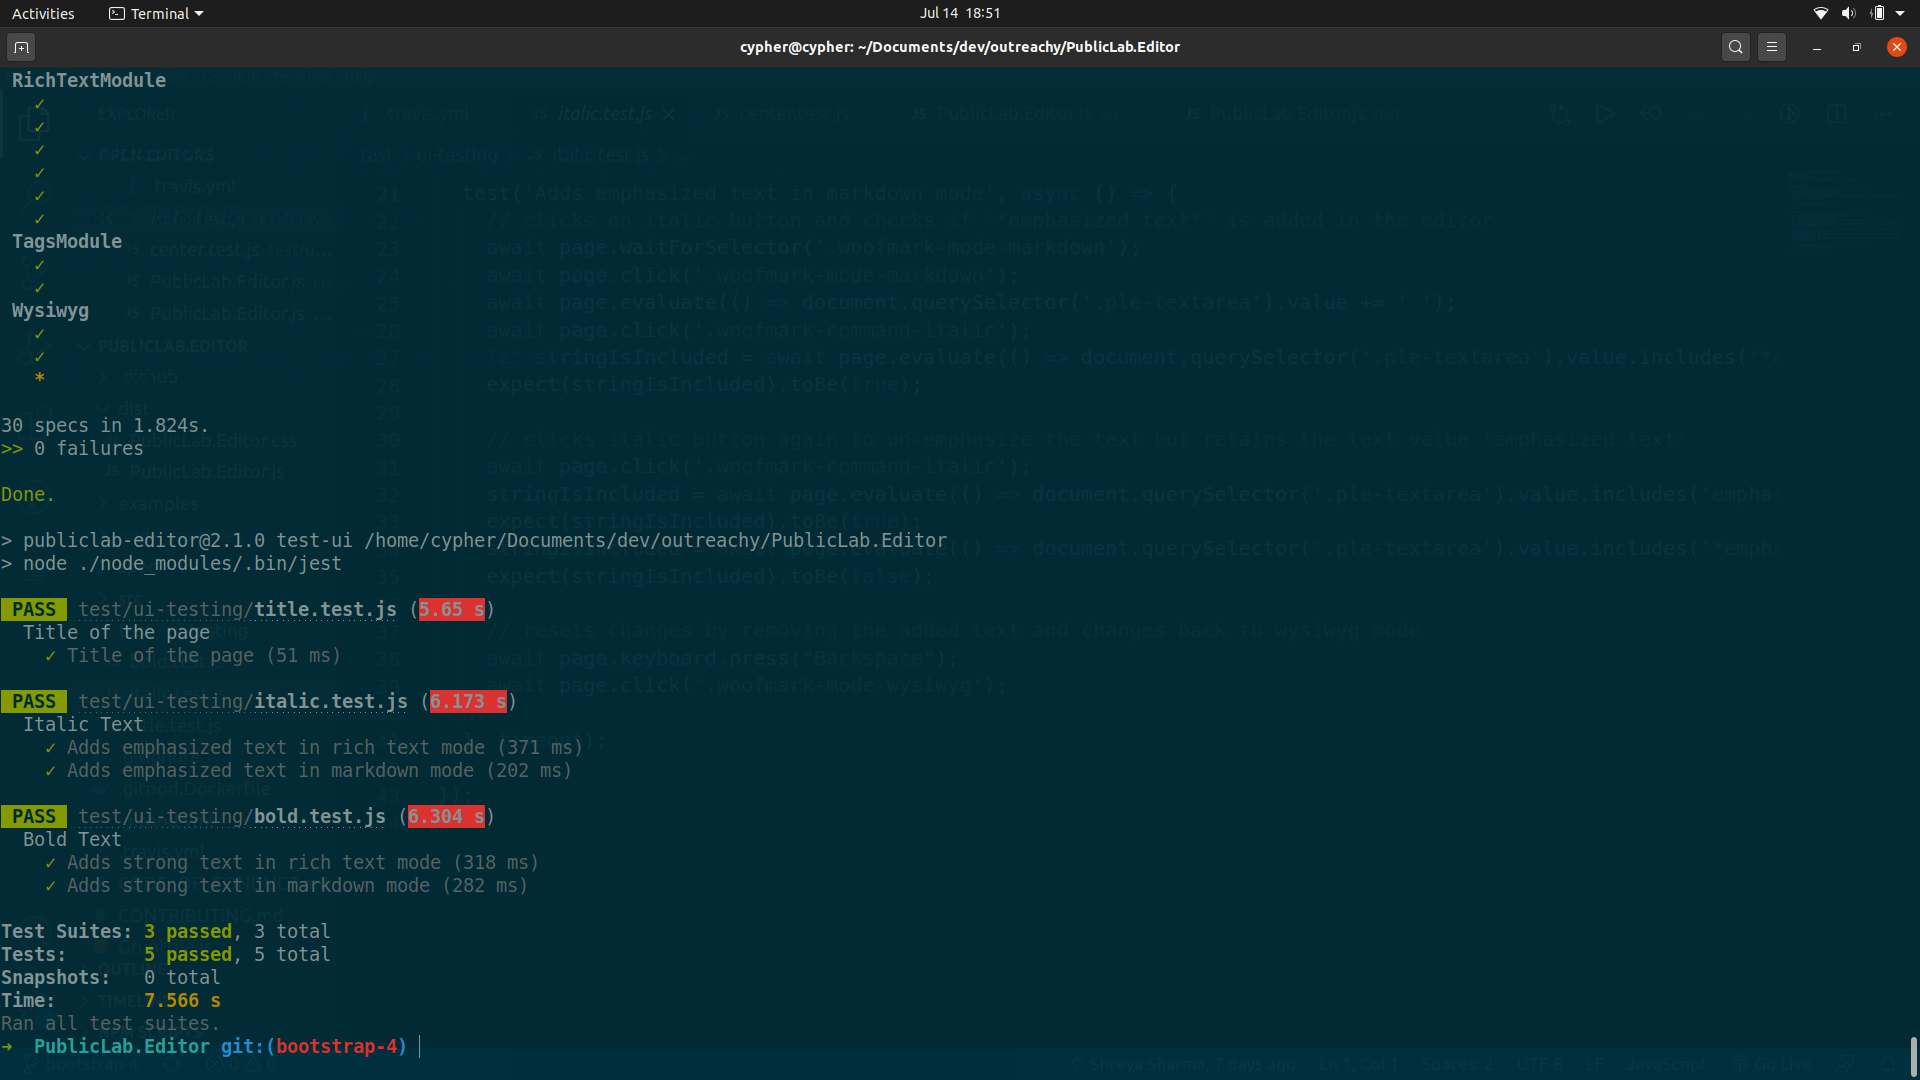The width and height of the screenshot is (1920, 1080).
Task: Click the terminal scrollbar thumb
Action: coord(1913,1055)
